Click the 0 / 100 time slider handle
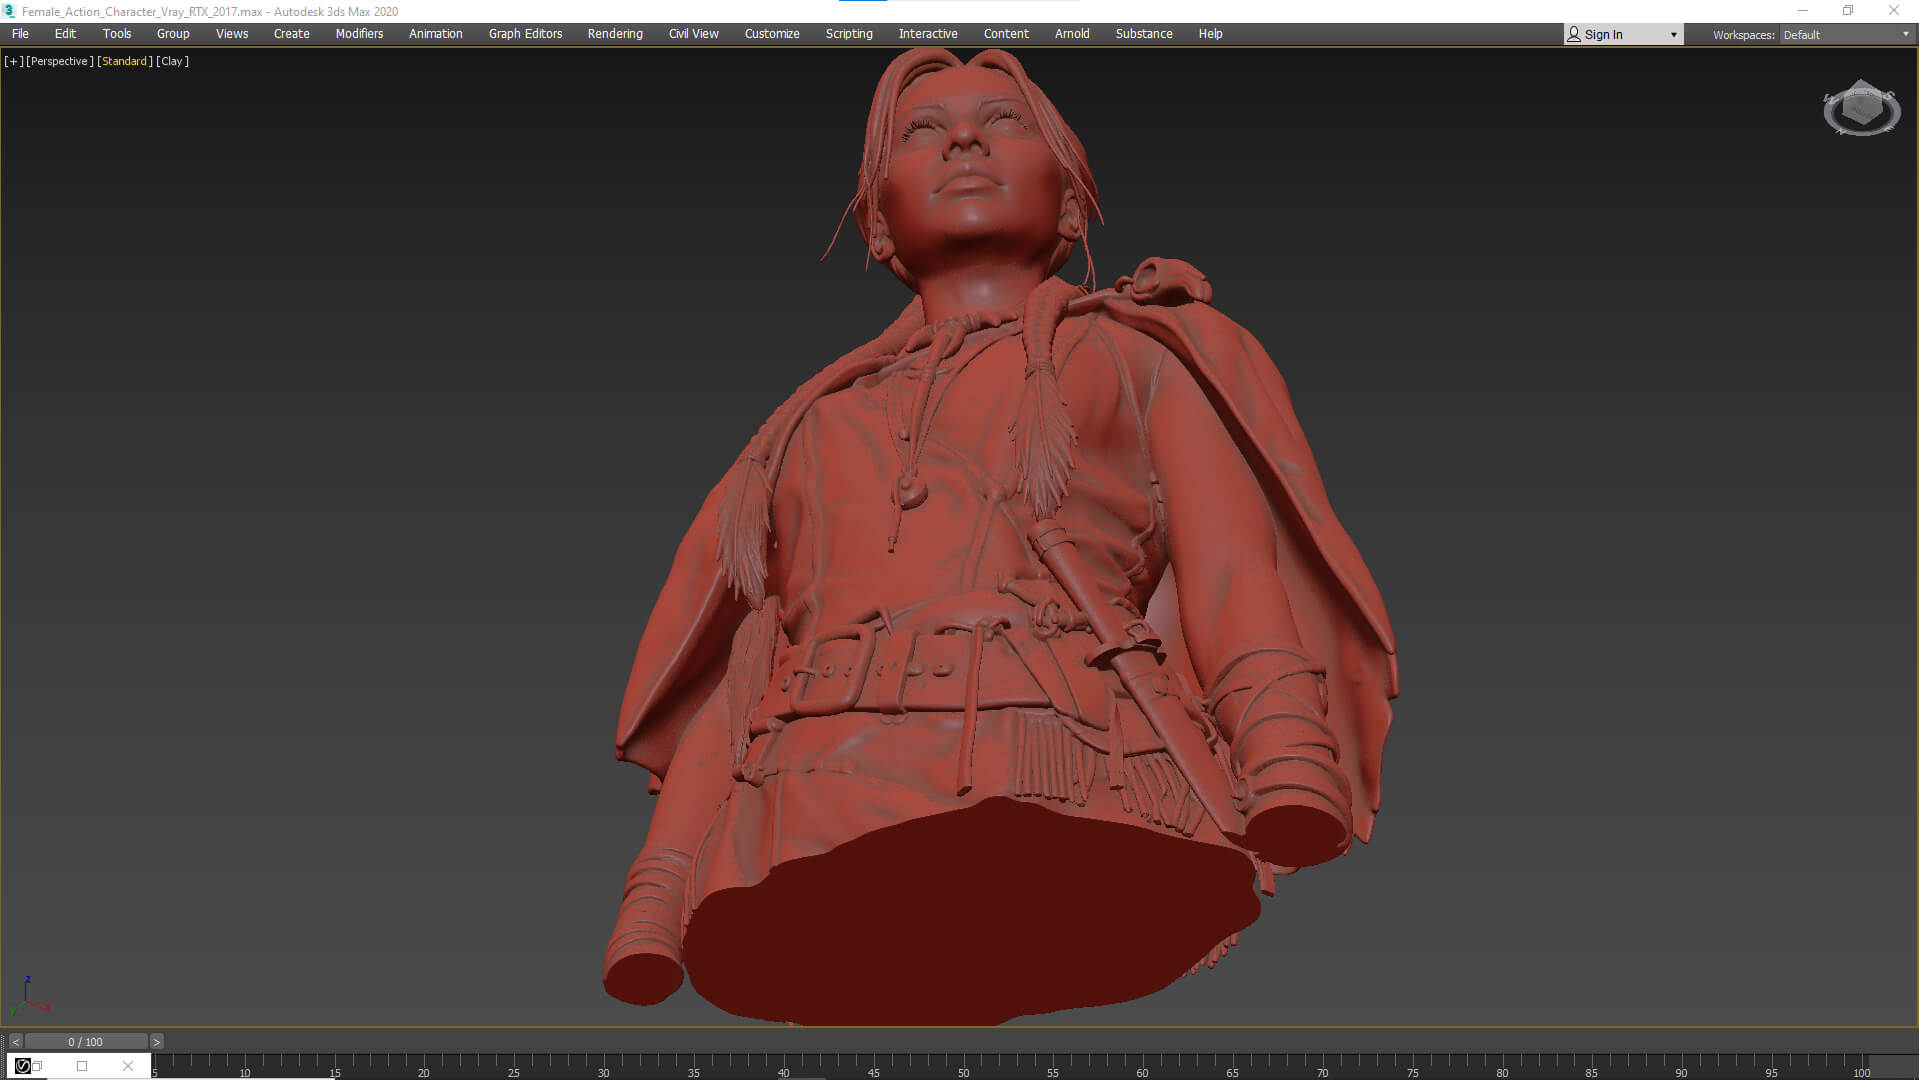The height and width of the screenshot is (1080, 1919). [86, 1042]
